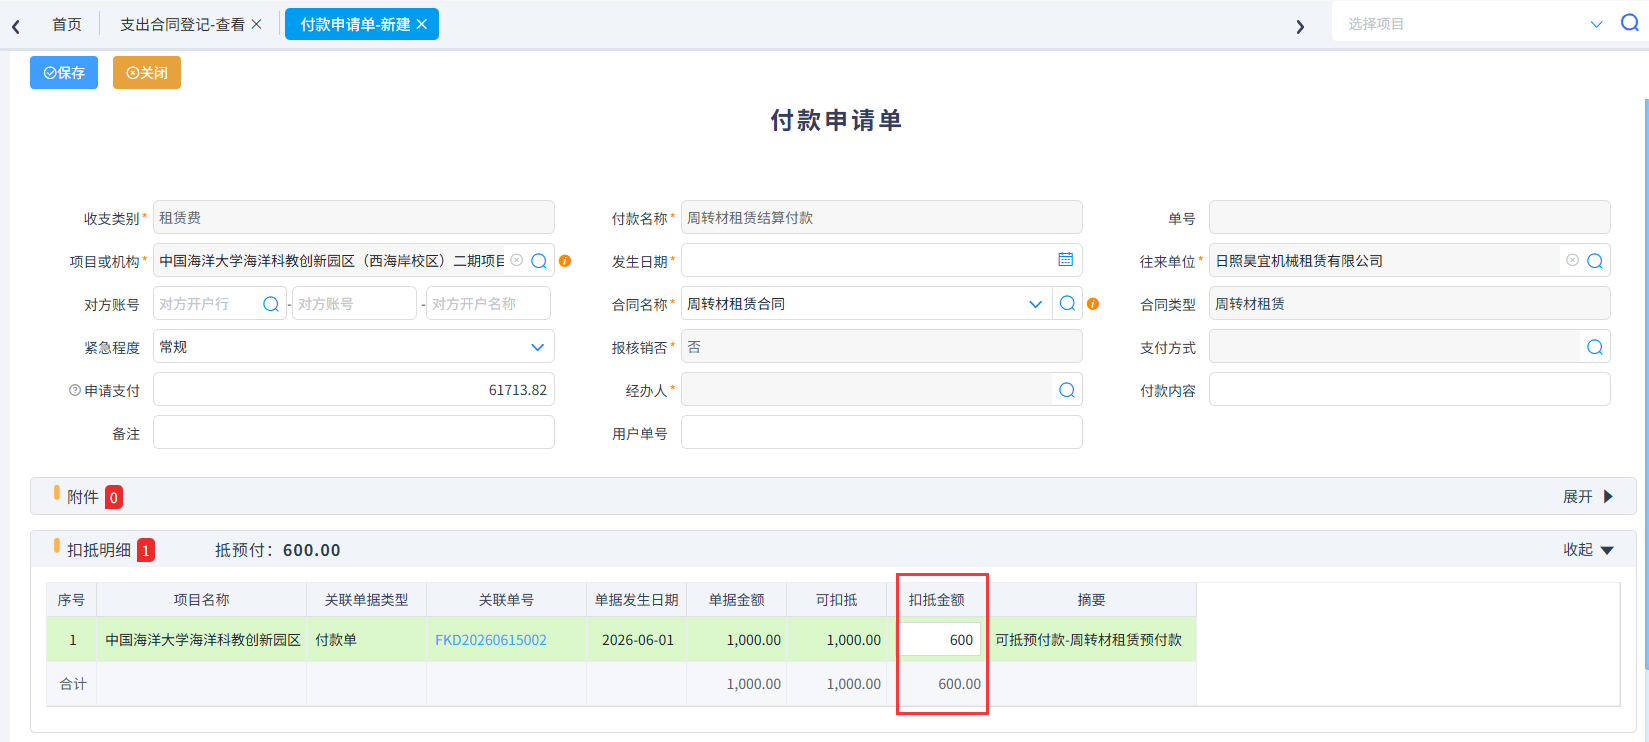Click the search icon beside 选择项目
The image size is (1649, 742).
(x=1629, y=23)
